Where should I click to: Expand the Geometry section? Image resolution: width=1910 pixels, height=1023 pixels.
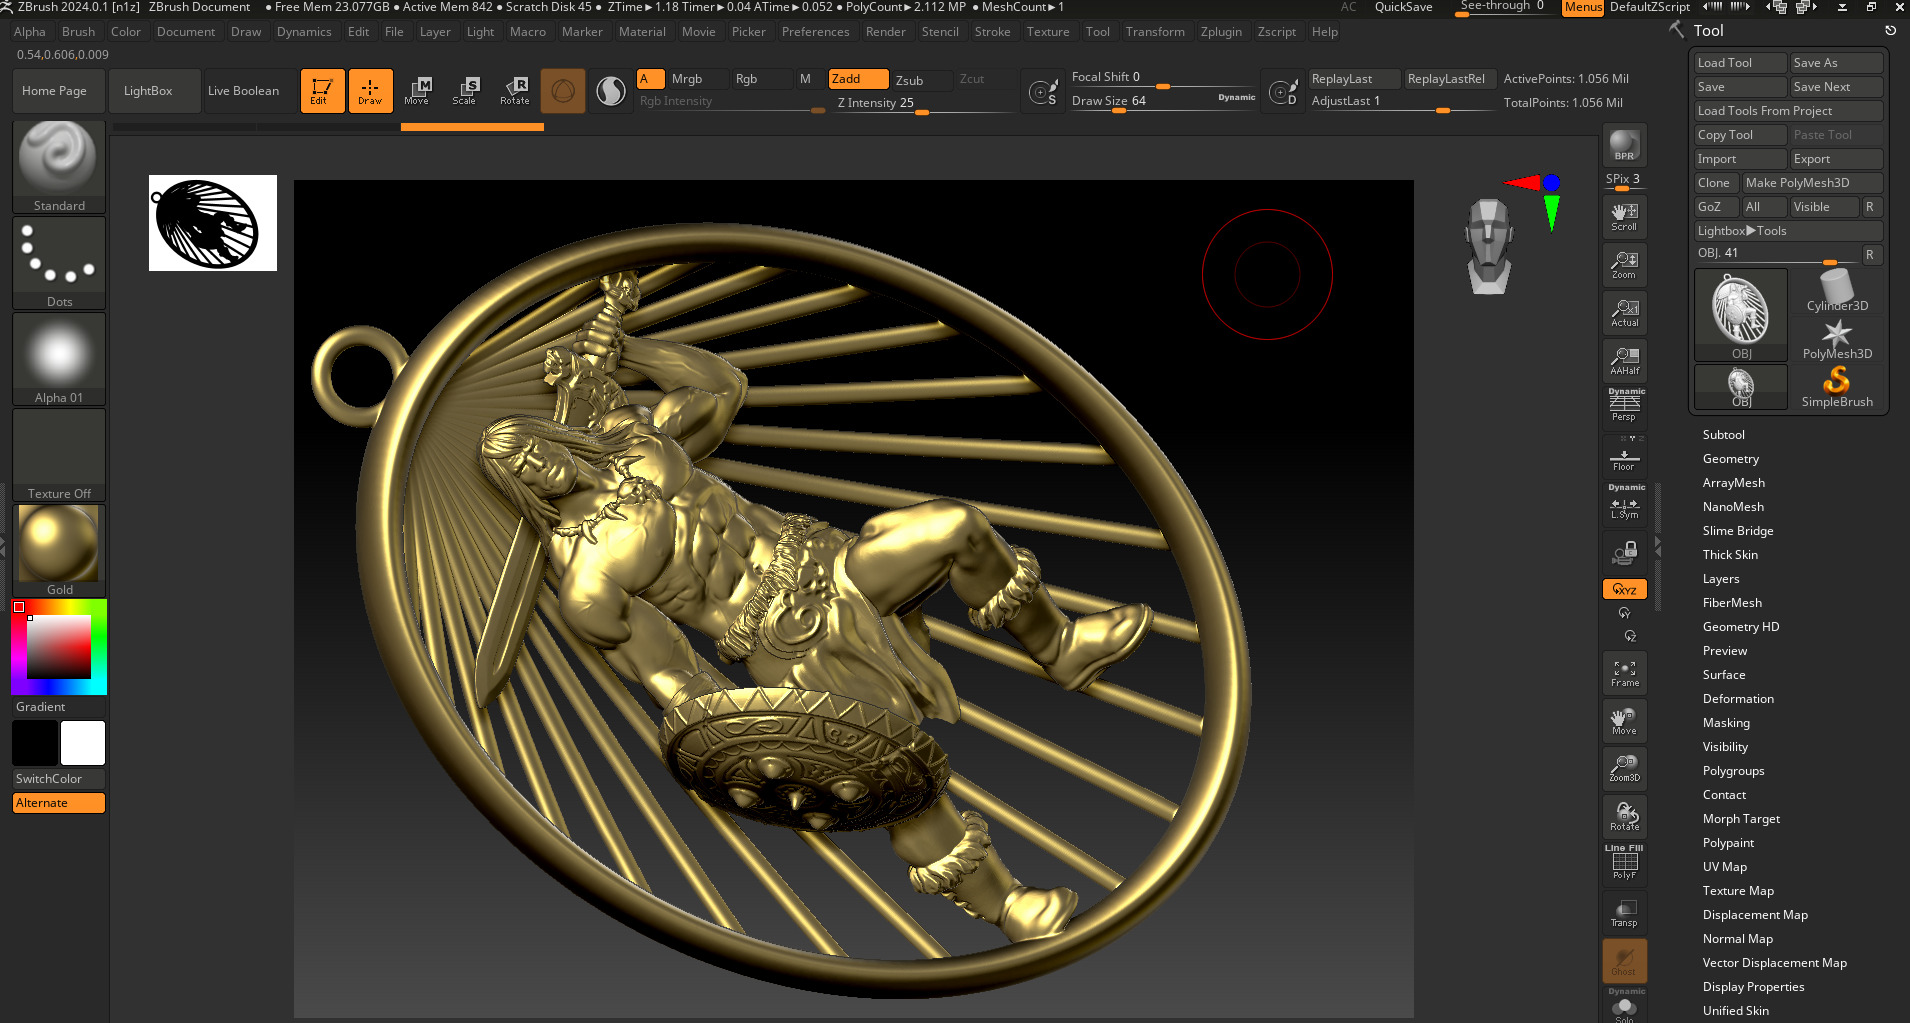click(1731, 459)
